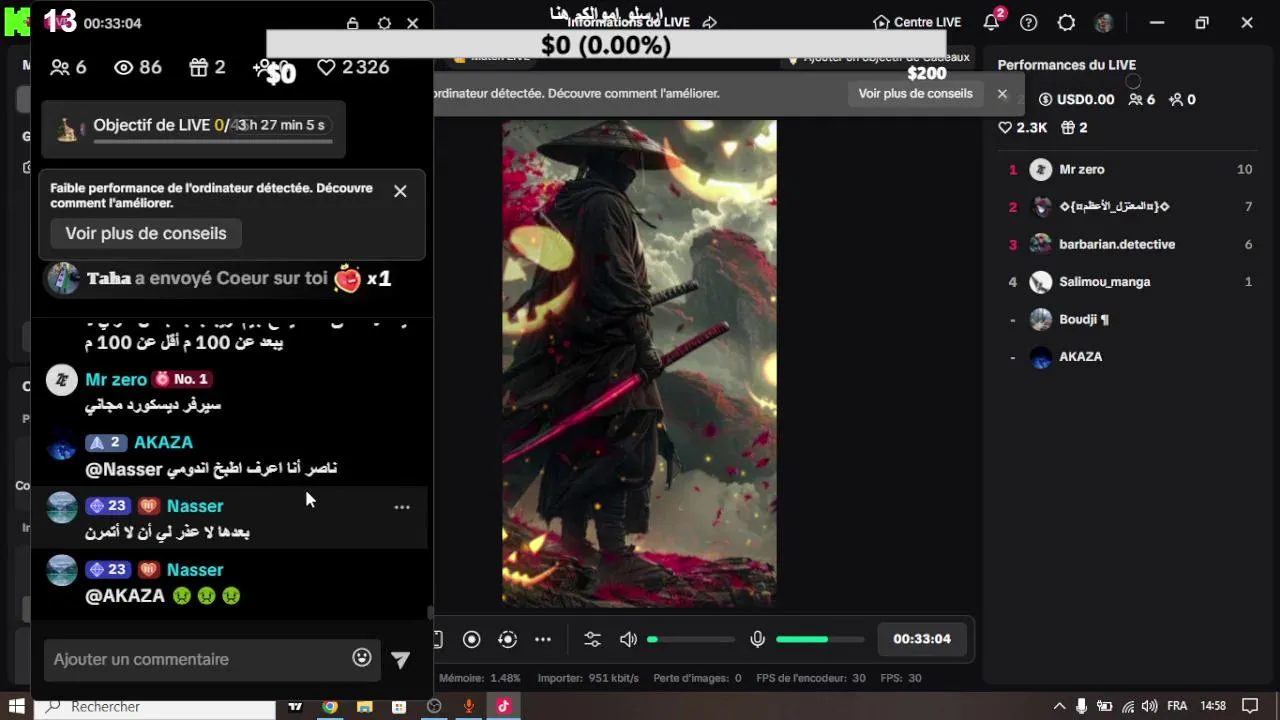Open the more options dots in control bar

543,639
